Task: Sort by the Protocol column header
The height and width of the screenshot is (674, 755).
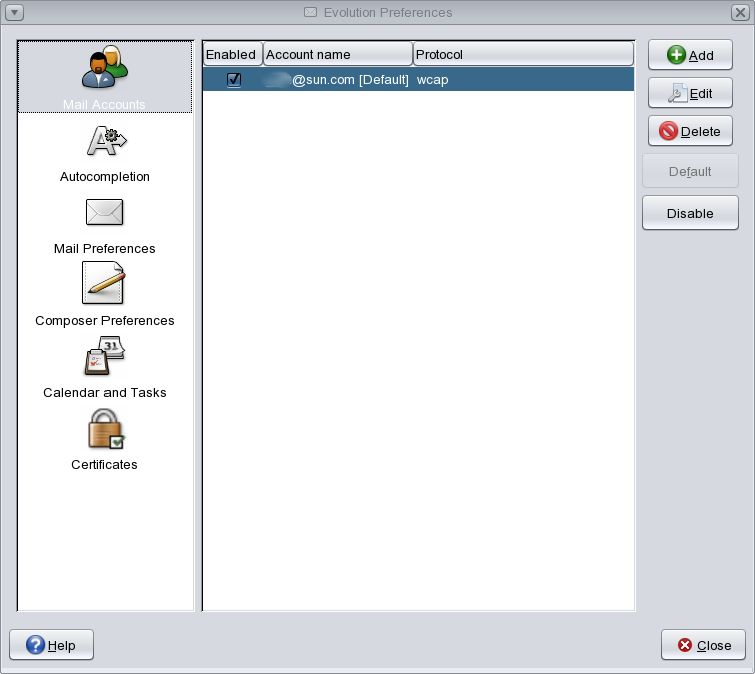Action: [x=523, y=54]
